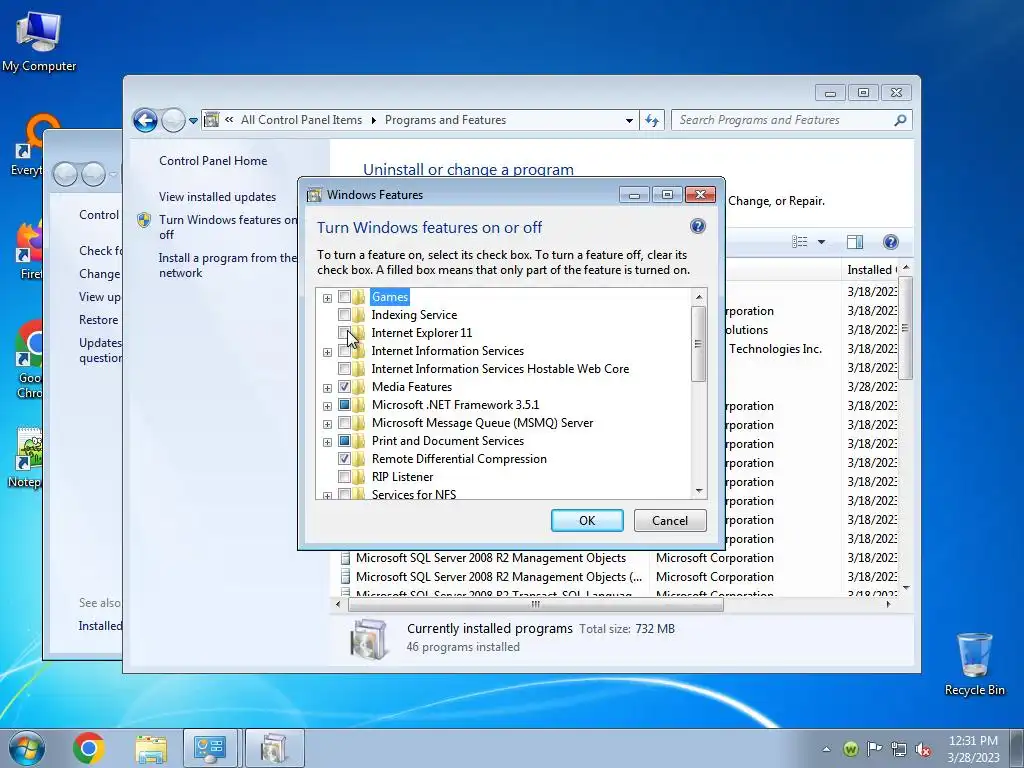Click the change view icon
This screenshot has width=1024, height=768.
coord(799,242)
